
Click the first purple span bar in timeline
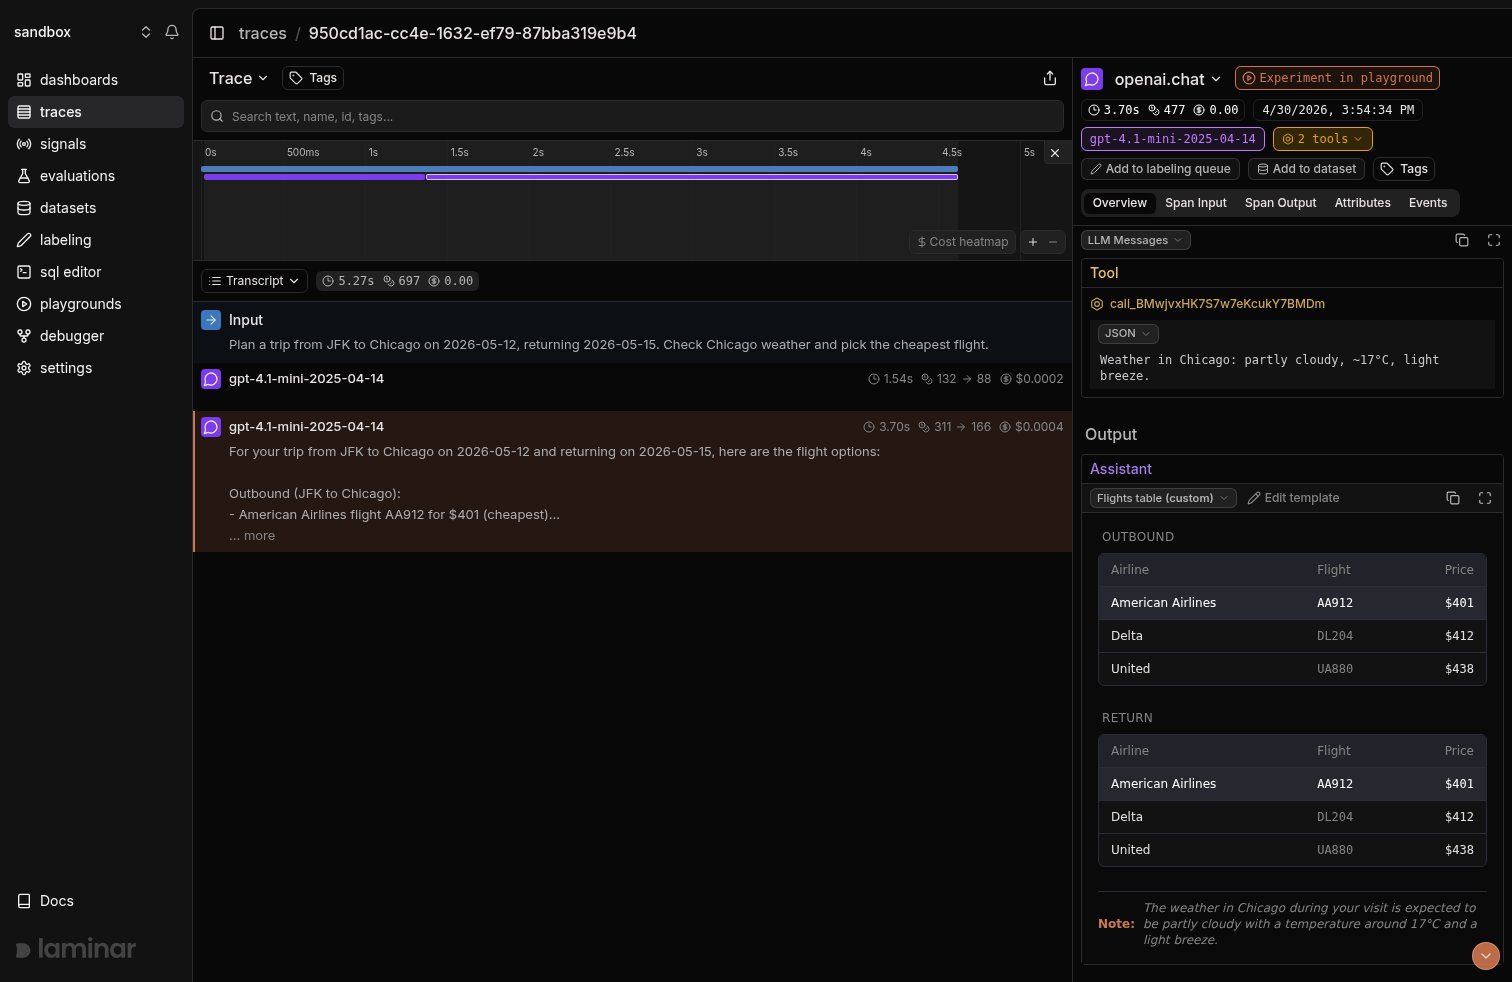pos(314,177)
